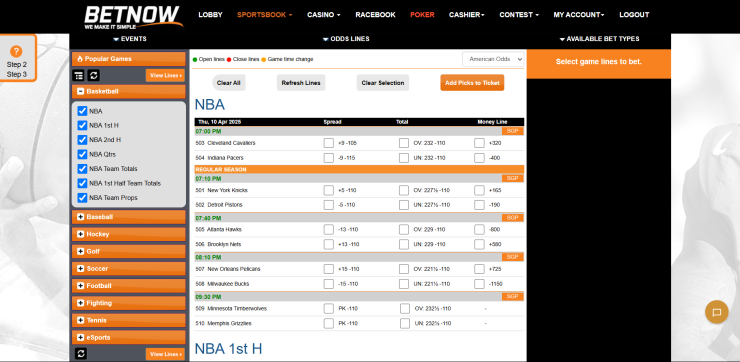The width and height of the screenshot is (740, 362).
Task: Open the live chat bubble icon
Action: [716, 312]
